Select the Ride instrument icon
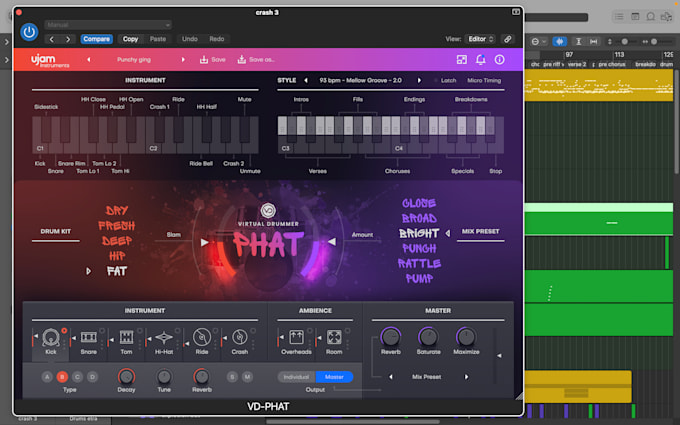The height and width of the screenshot is (425, 680). (202, 337)
